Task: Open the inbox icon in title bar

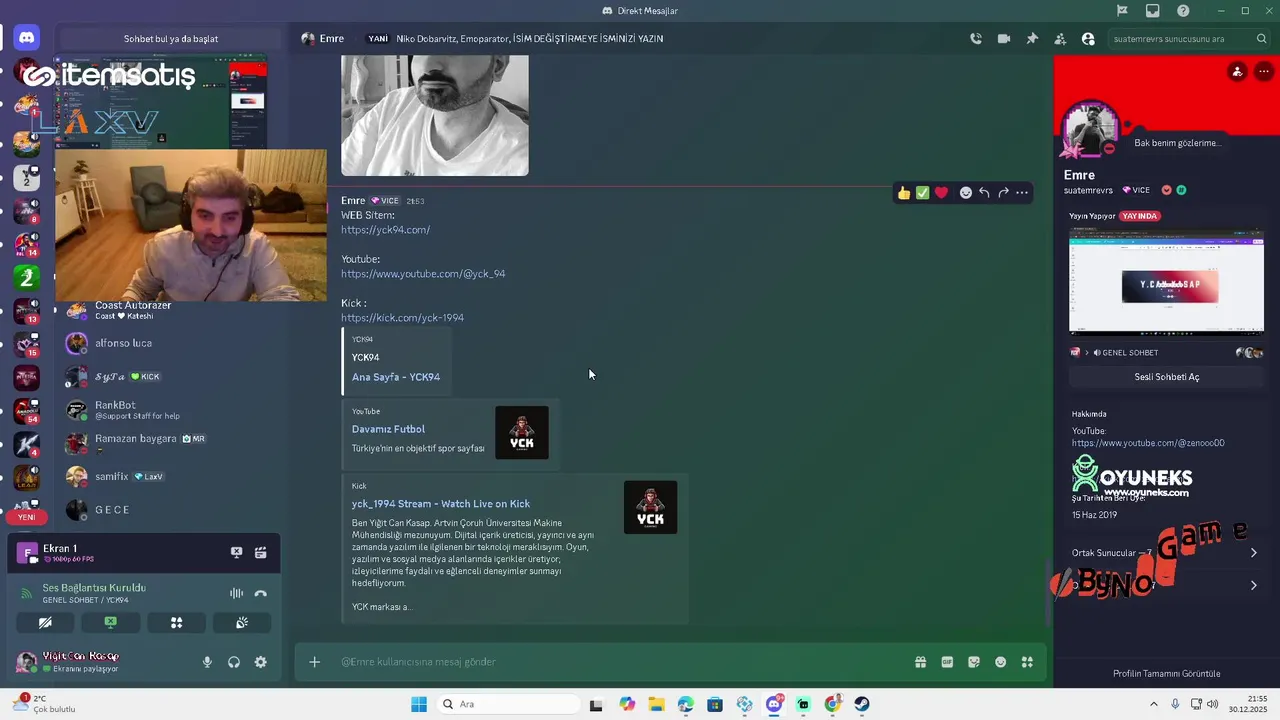Action: click(1153, 11)
